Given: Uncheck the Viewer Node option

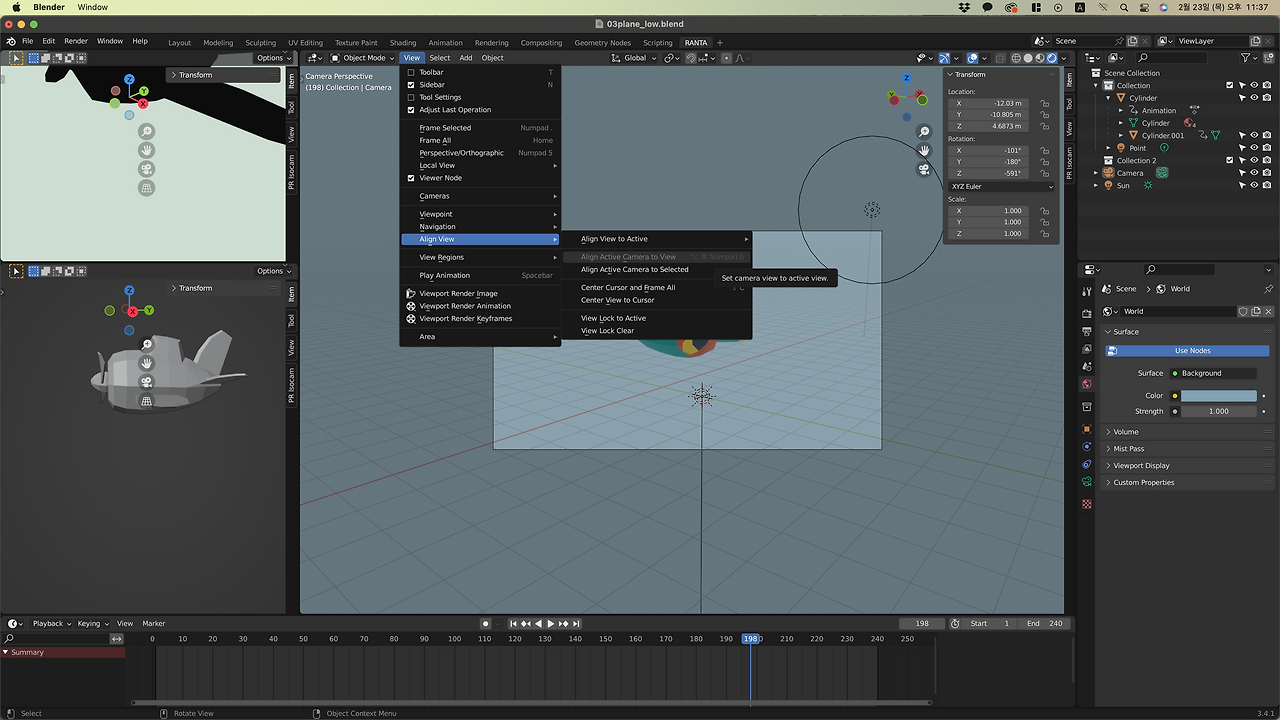Looking at the screenshot, I should pyautogui.click(x=411, y=178).
